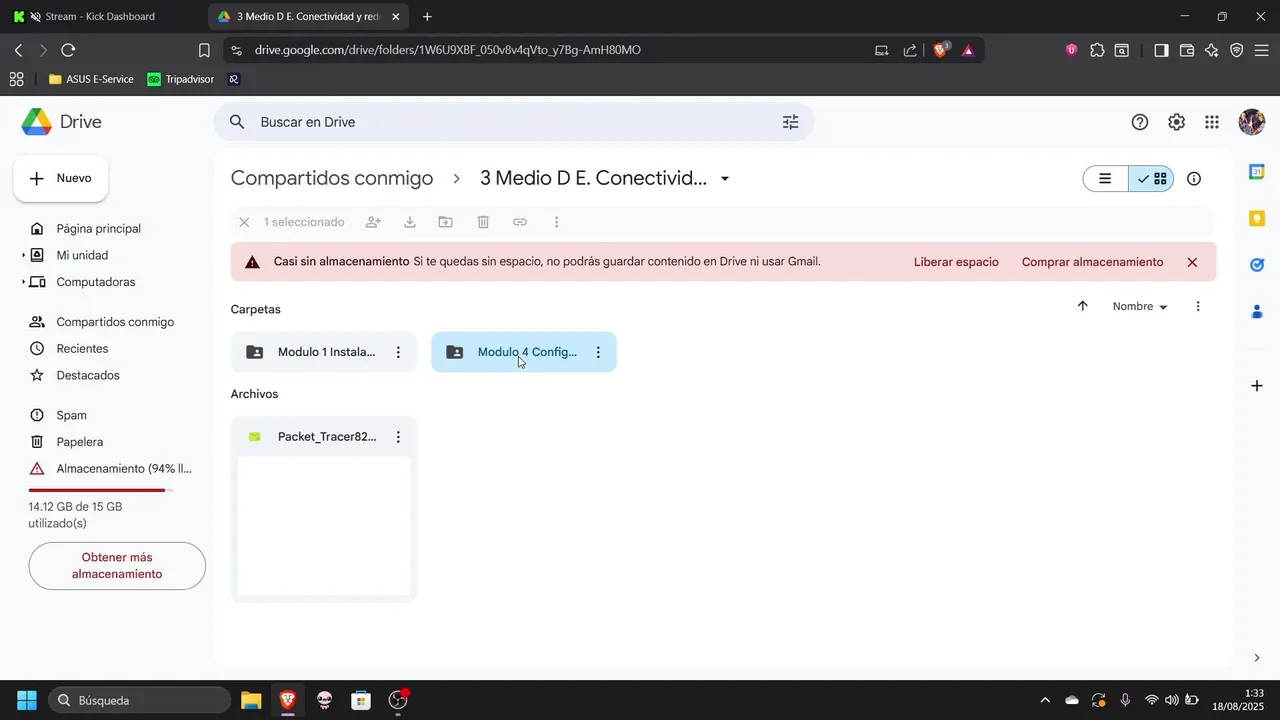Open Packet_Tracer file thumbnail preview
This screenshot has width=1280, height=720.
(324, 526)
